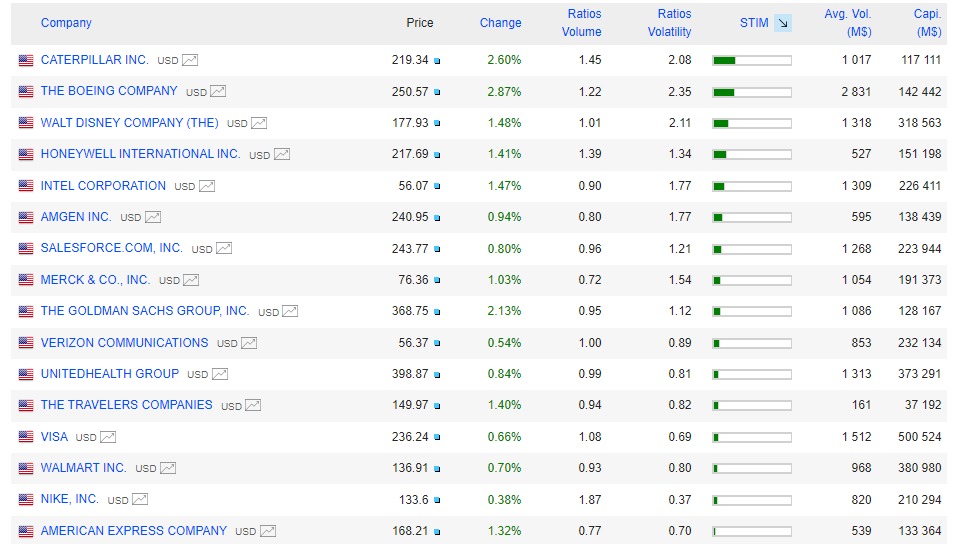Open chart icon beside American Express Company

tap(268, 531)
